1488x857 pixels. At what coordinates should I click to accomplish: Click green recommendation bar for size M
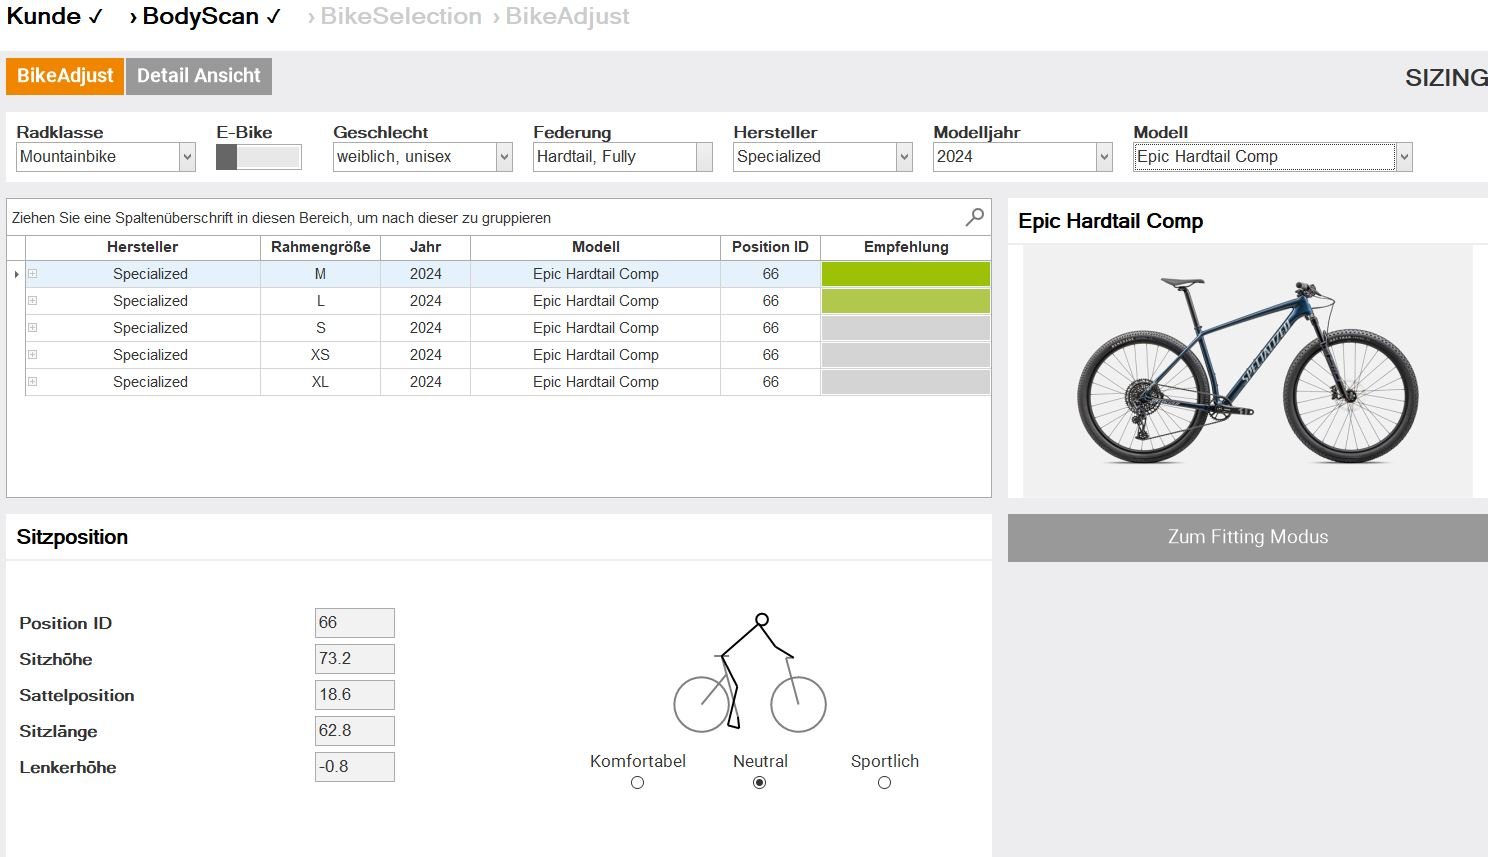tap(905, 274)
